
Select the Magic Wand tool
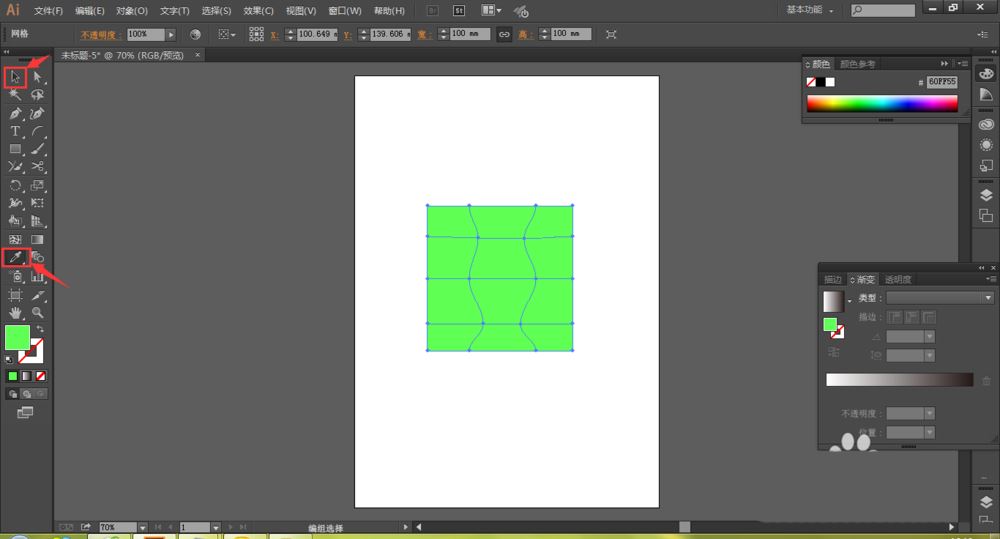pos(15,95)
